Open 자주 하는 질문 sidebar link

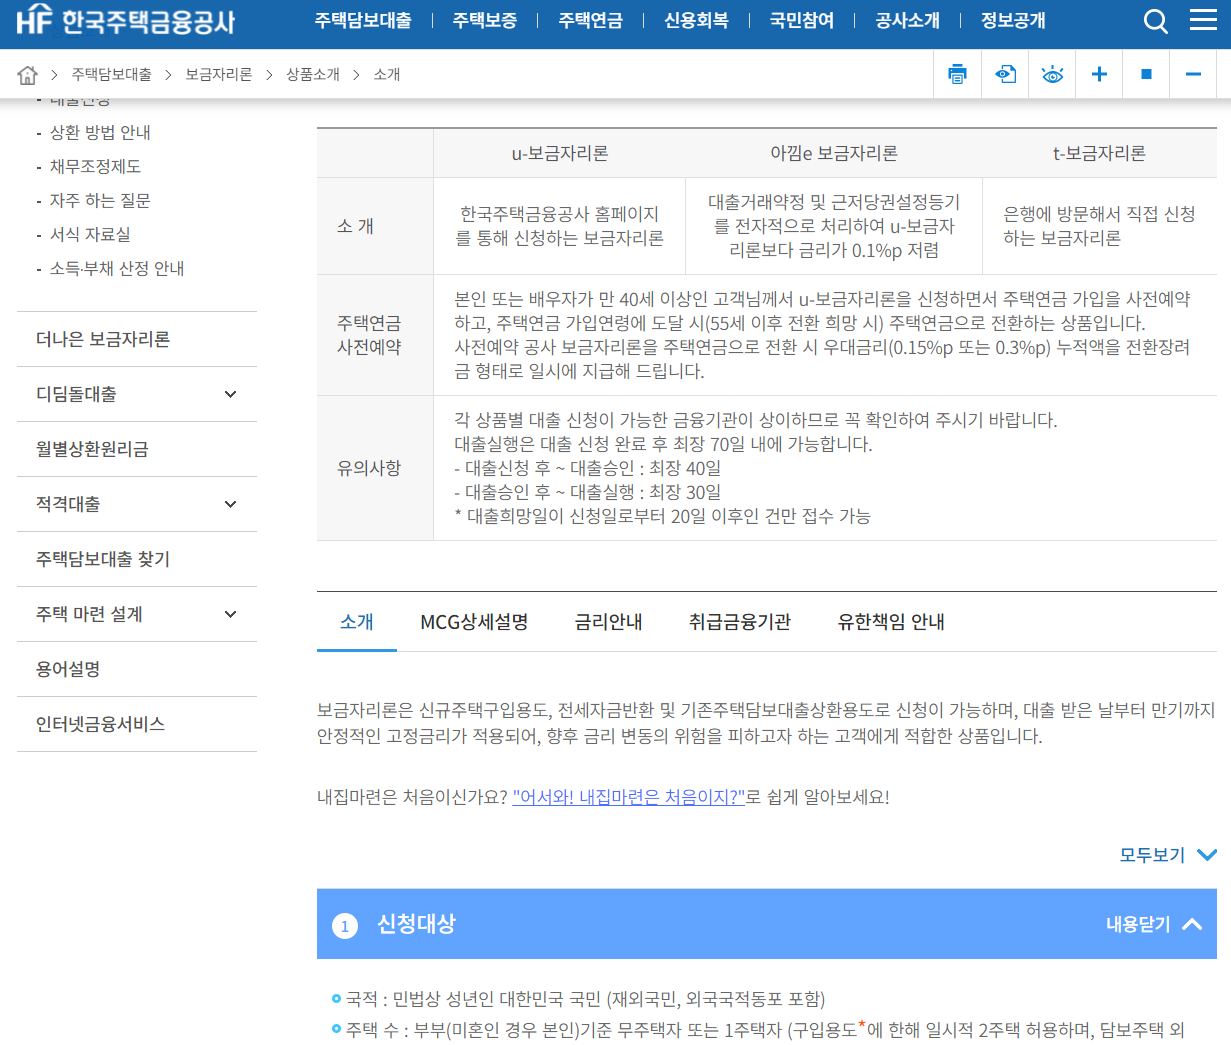click(100, 200)
